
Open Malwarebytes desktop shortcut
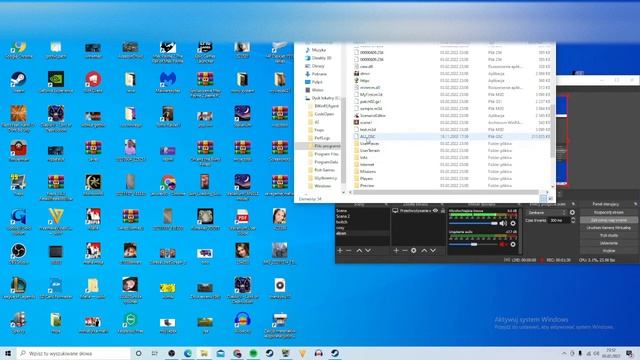tap(168, 82)
